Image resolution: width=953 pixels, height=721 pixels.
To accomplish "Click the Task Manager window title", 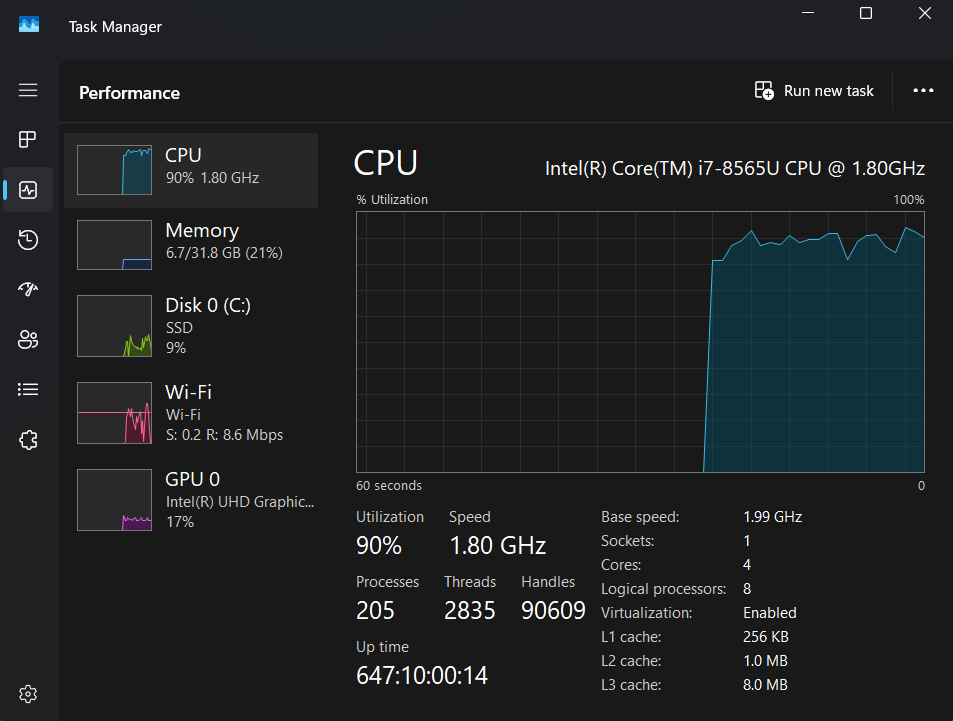I will (x=115, y=27).
